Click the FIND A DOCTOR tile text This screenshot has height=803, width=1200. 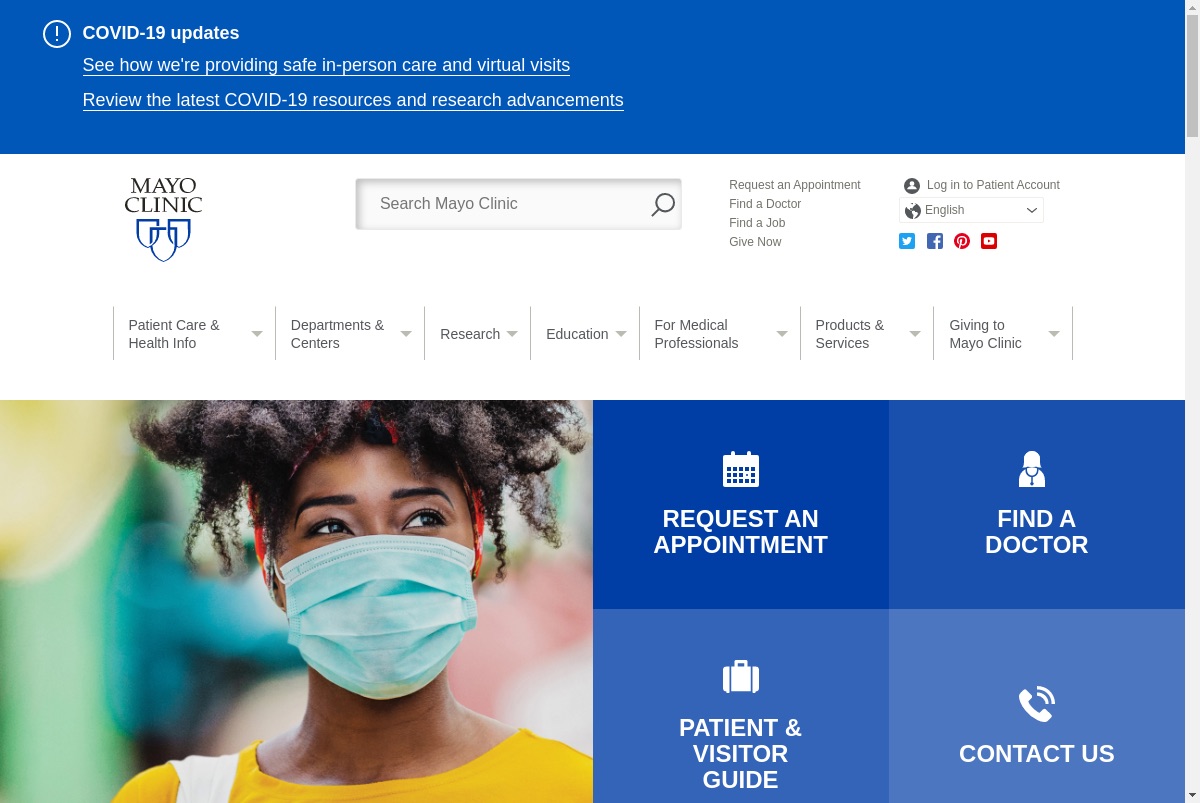[x=1037, y=532]
